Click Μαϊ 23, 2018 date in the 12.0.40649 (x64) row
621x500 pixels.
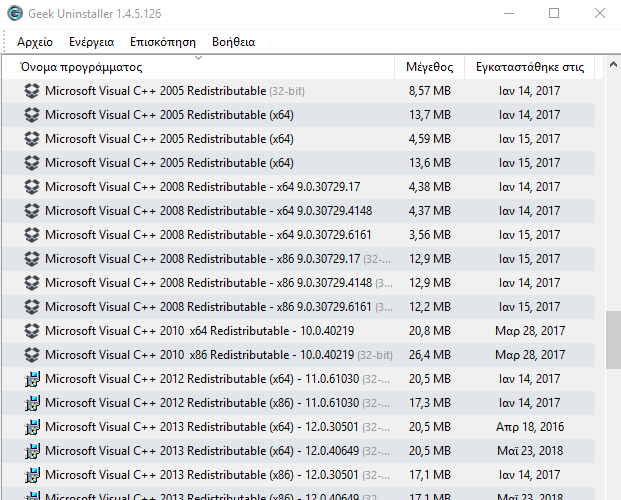[530, 451]
